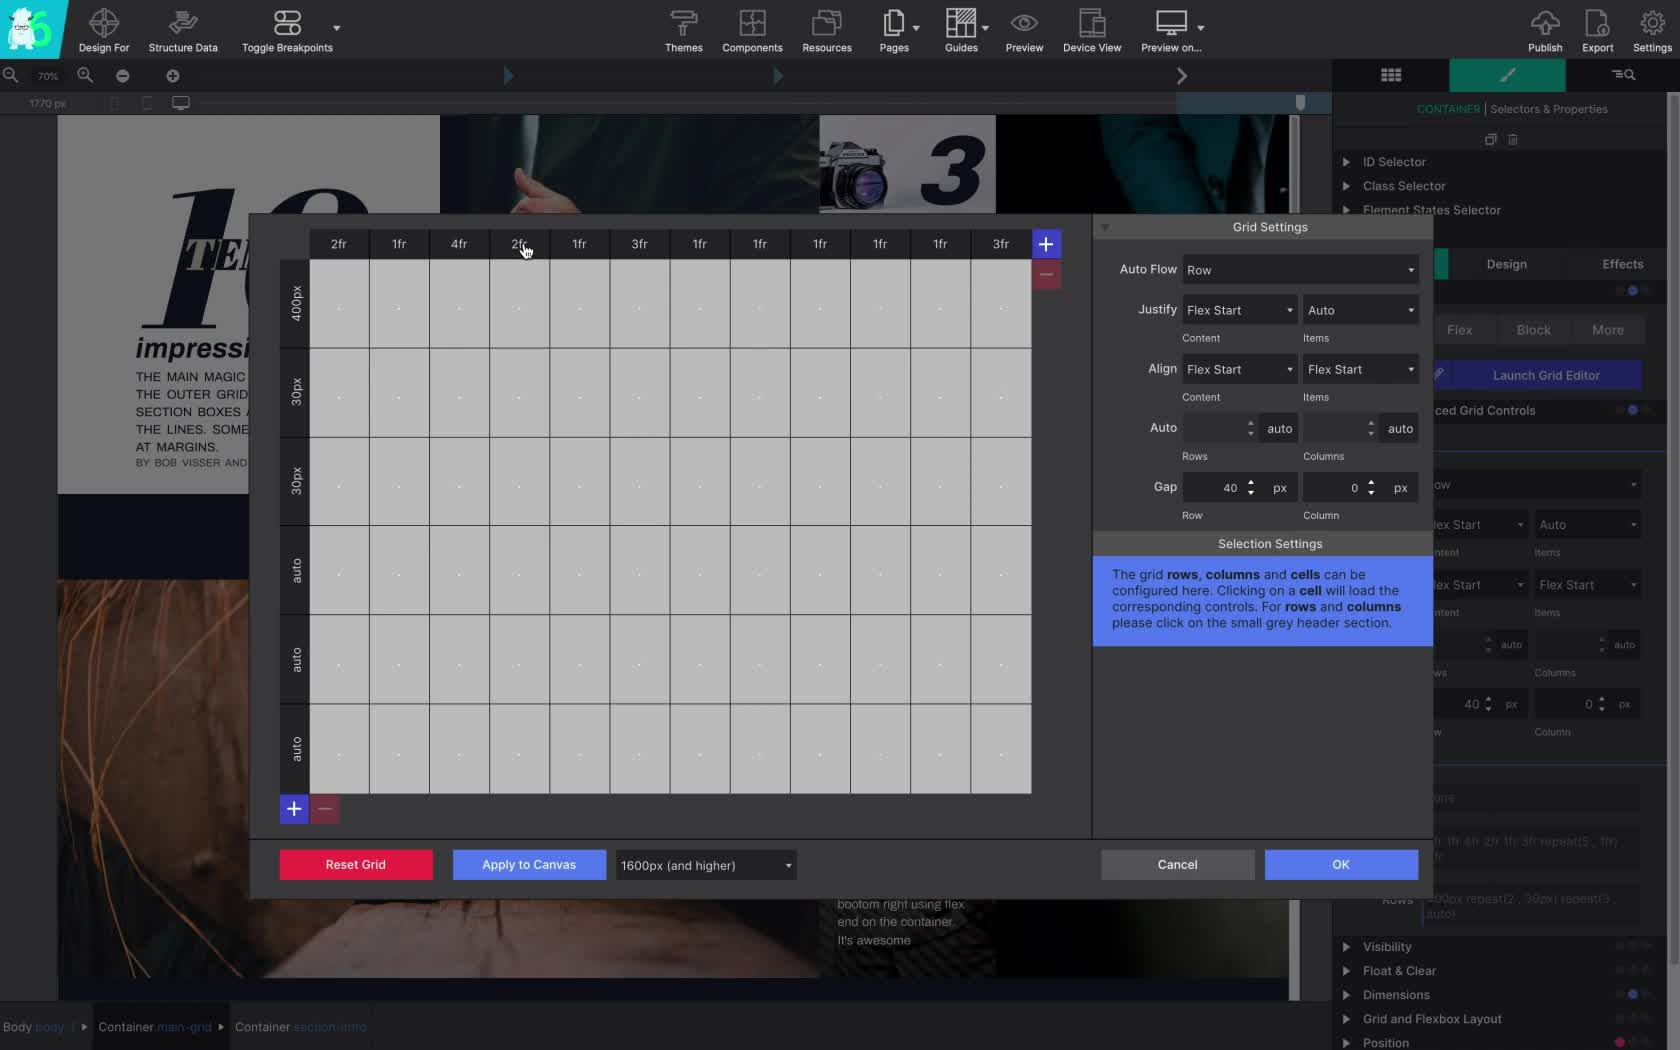Open the Themes panel
Viewport: 1680px width, 1050px height.
(x=684, y=29)
